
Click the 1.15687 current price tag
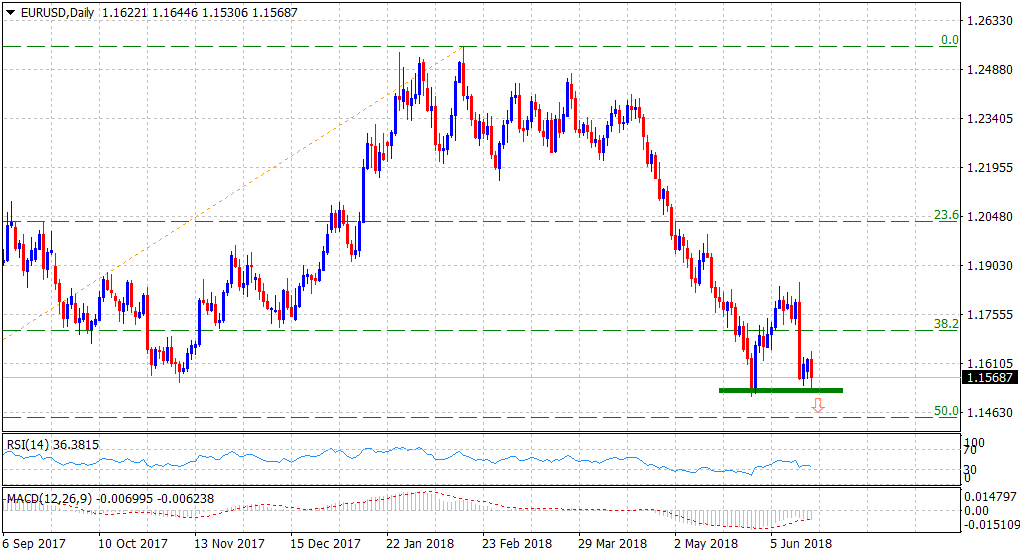coord(990,378)
